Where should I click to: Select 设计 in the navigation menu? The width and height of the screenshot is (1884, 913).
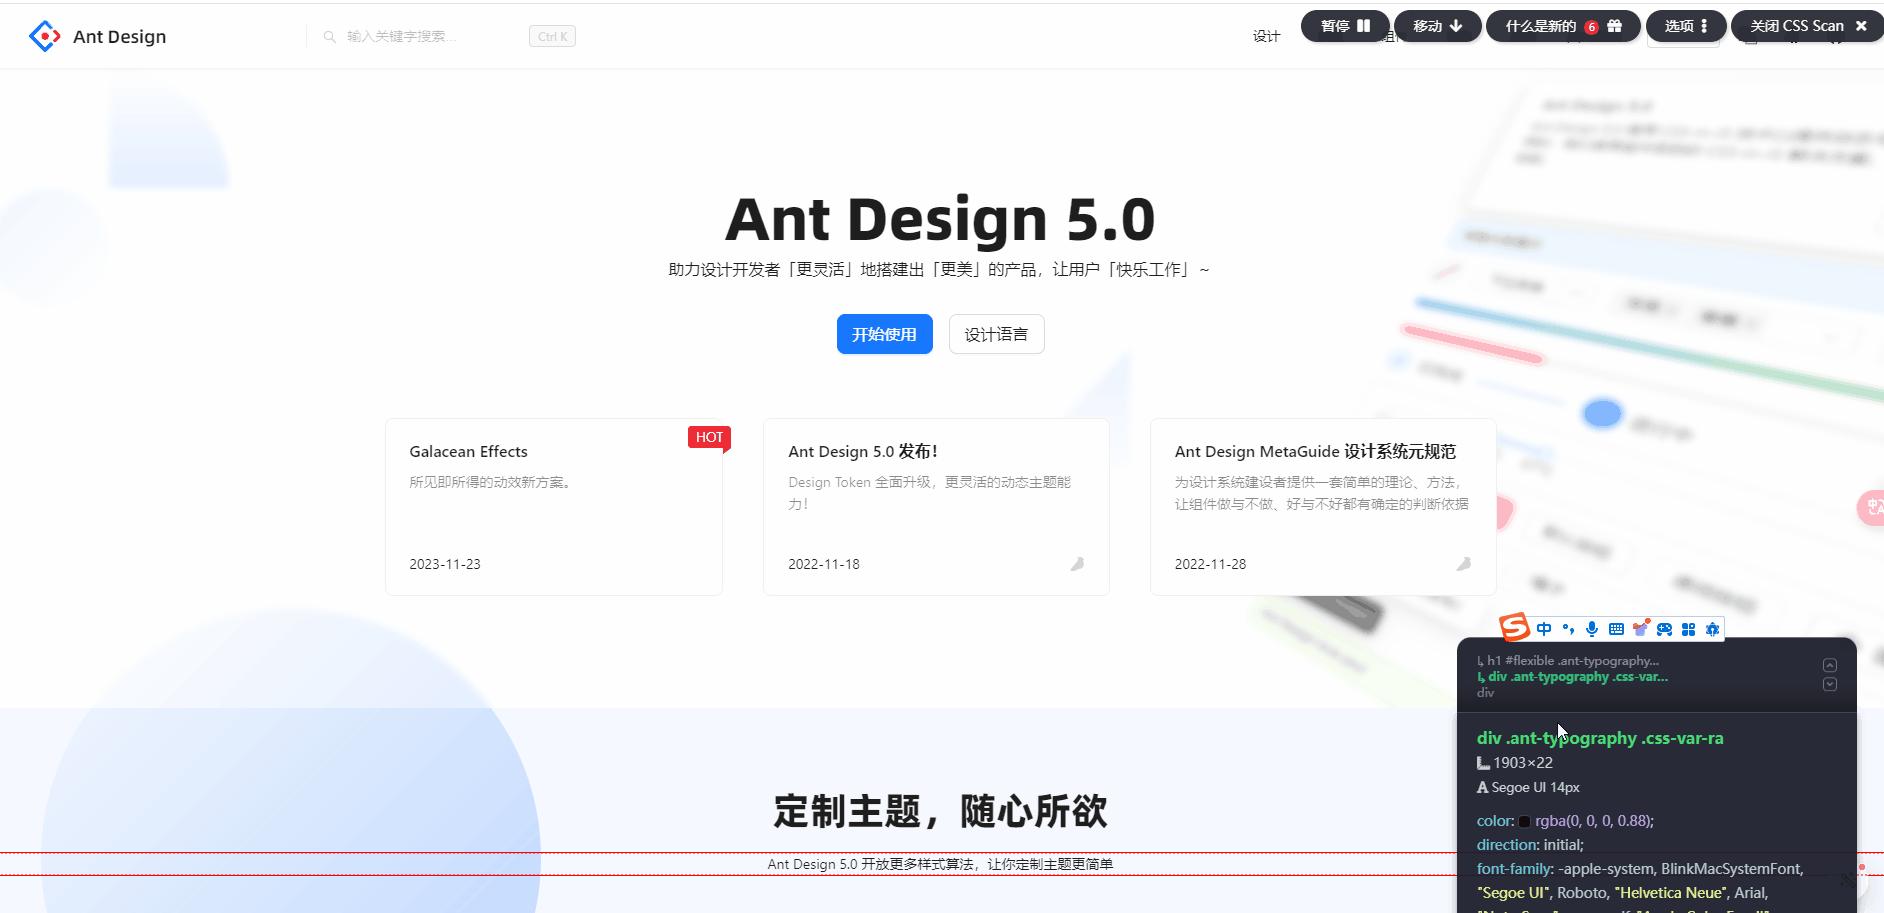[1266, 36]
